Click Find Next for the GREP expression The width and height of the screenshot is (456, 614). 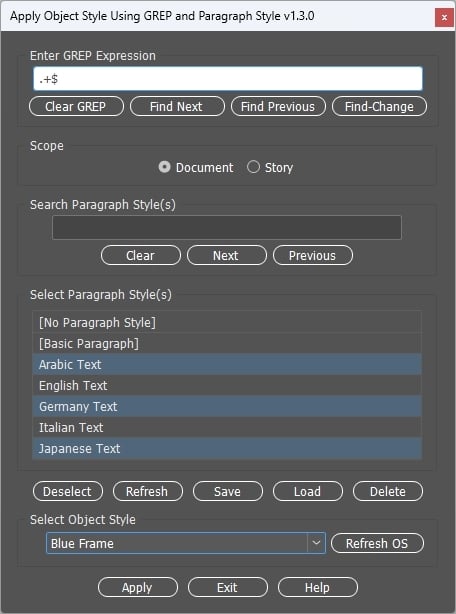177,107
